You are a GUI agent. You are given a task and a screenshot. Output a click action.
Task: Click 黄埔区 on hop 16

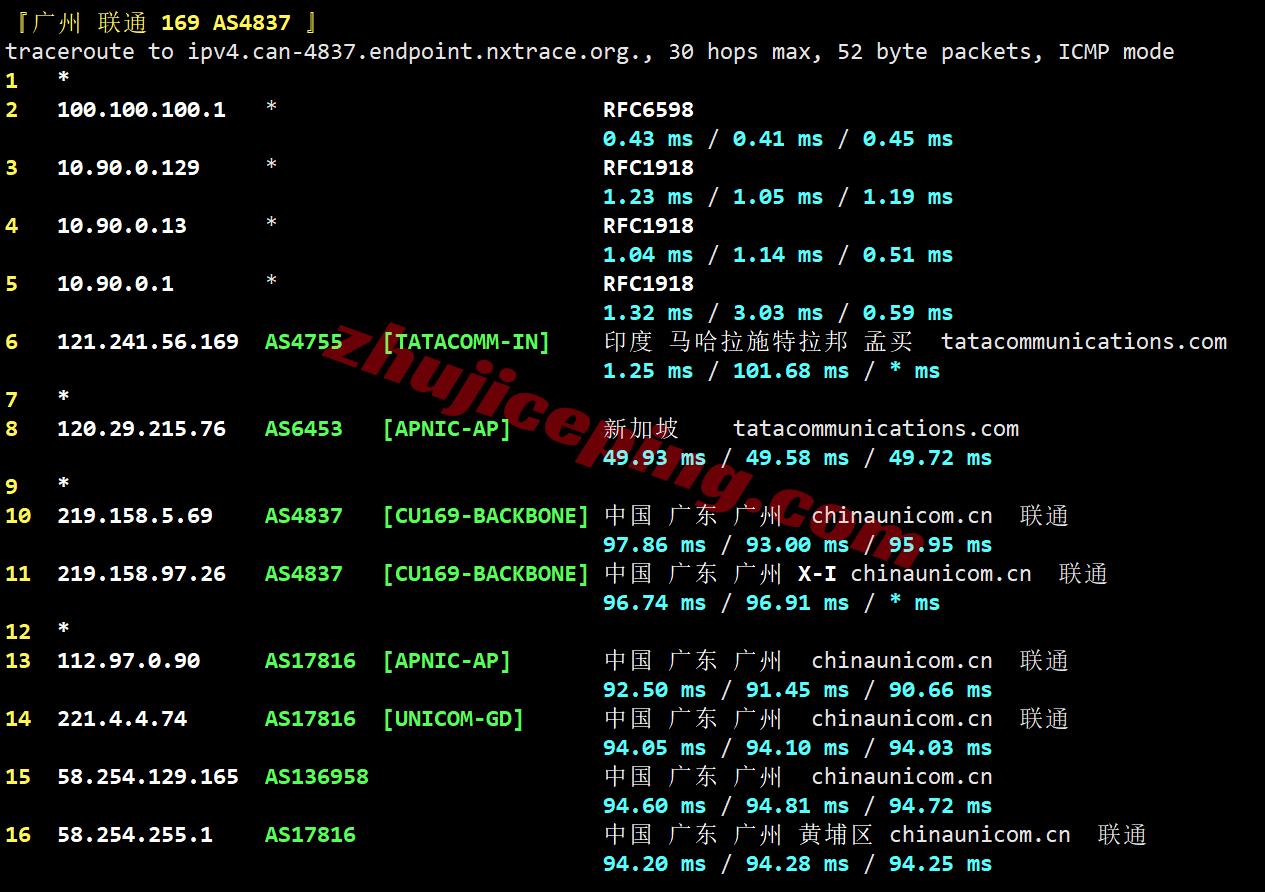coord(837,835)
